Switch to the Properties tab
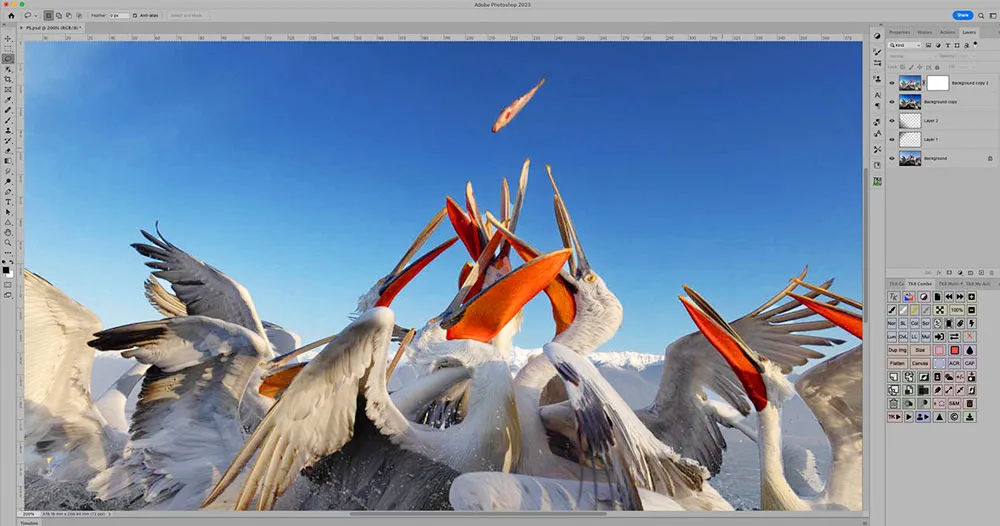Screen dimensions: 1000x526 click(x=899, y=33)
